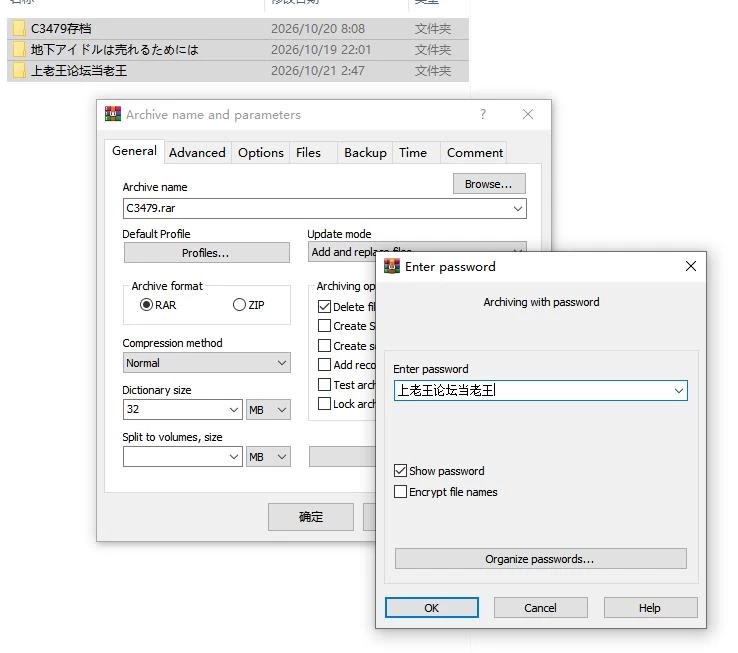Click the 确定 button in archive dialog
738x653 pixels.
[x=311, y=517]
